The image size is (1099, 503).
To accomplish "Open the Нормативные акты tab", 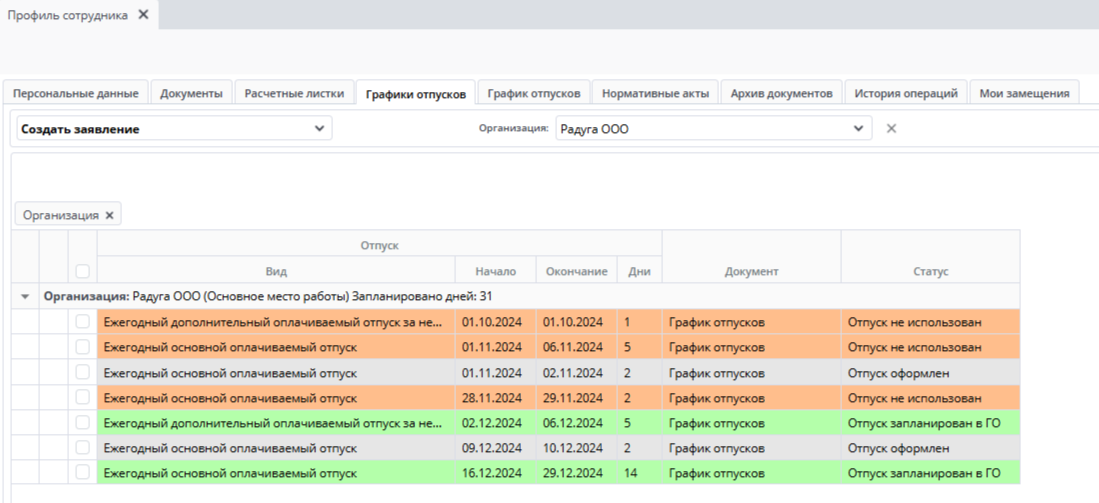I will pyautogui.click(x=655, y=94).
